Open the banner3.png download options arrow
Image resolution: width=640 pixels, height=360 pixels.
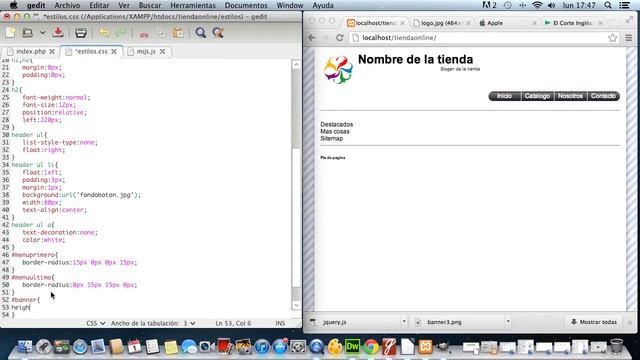click(508, 322)
